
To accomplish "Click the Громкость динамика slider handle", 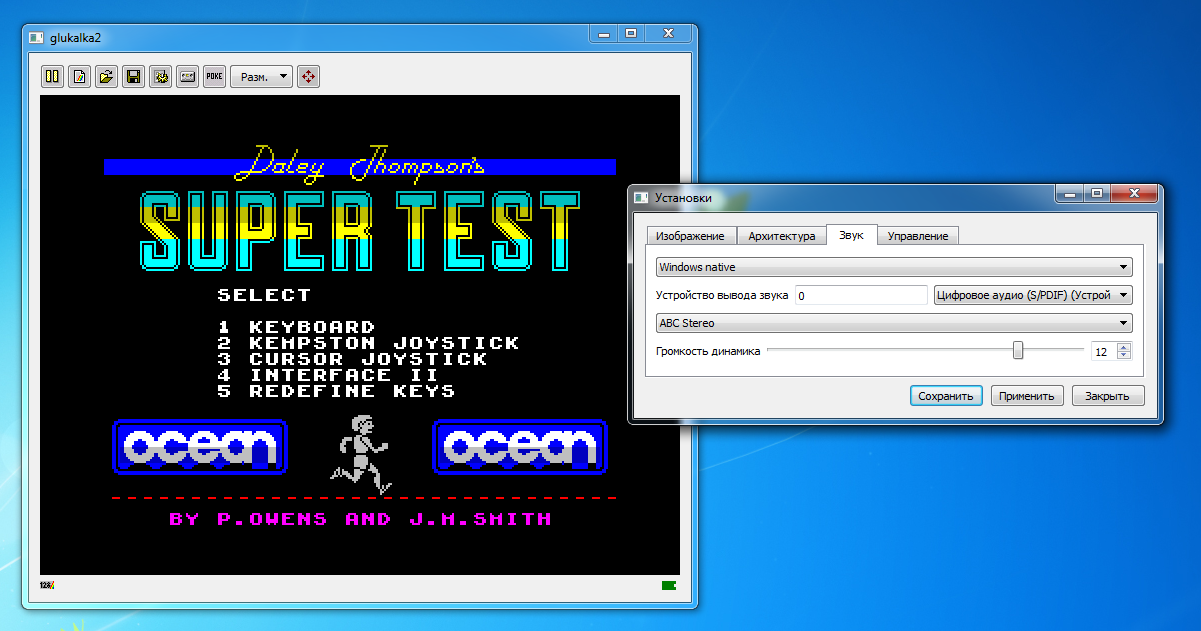I will point(1018,350).
